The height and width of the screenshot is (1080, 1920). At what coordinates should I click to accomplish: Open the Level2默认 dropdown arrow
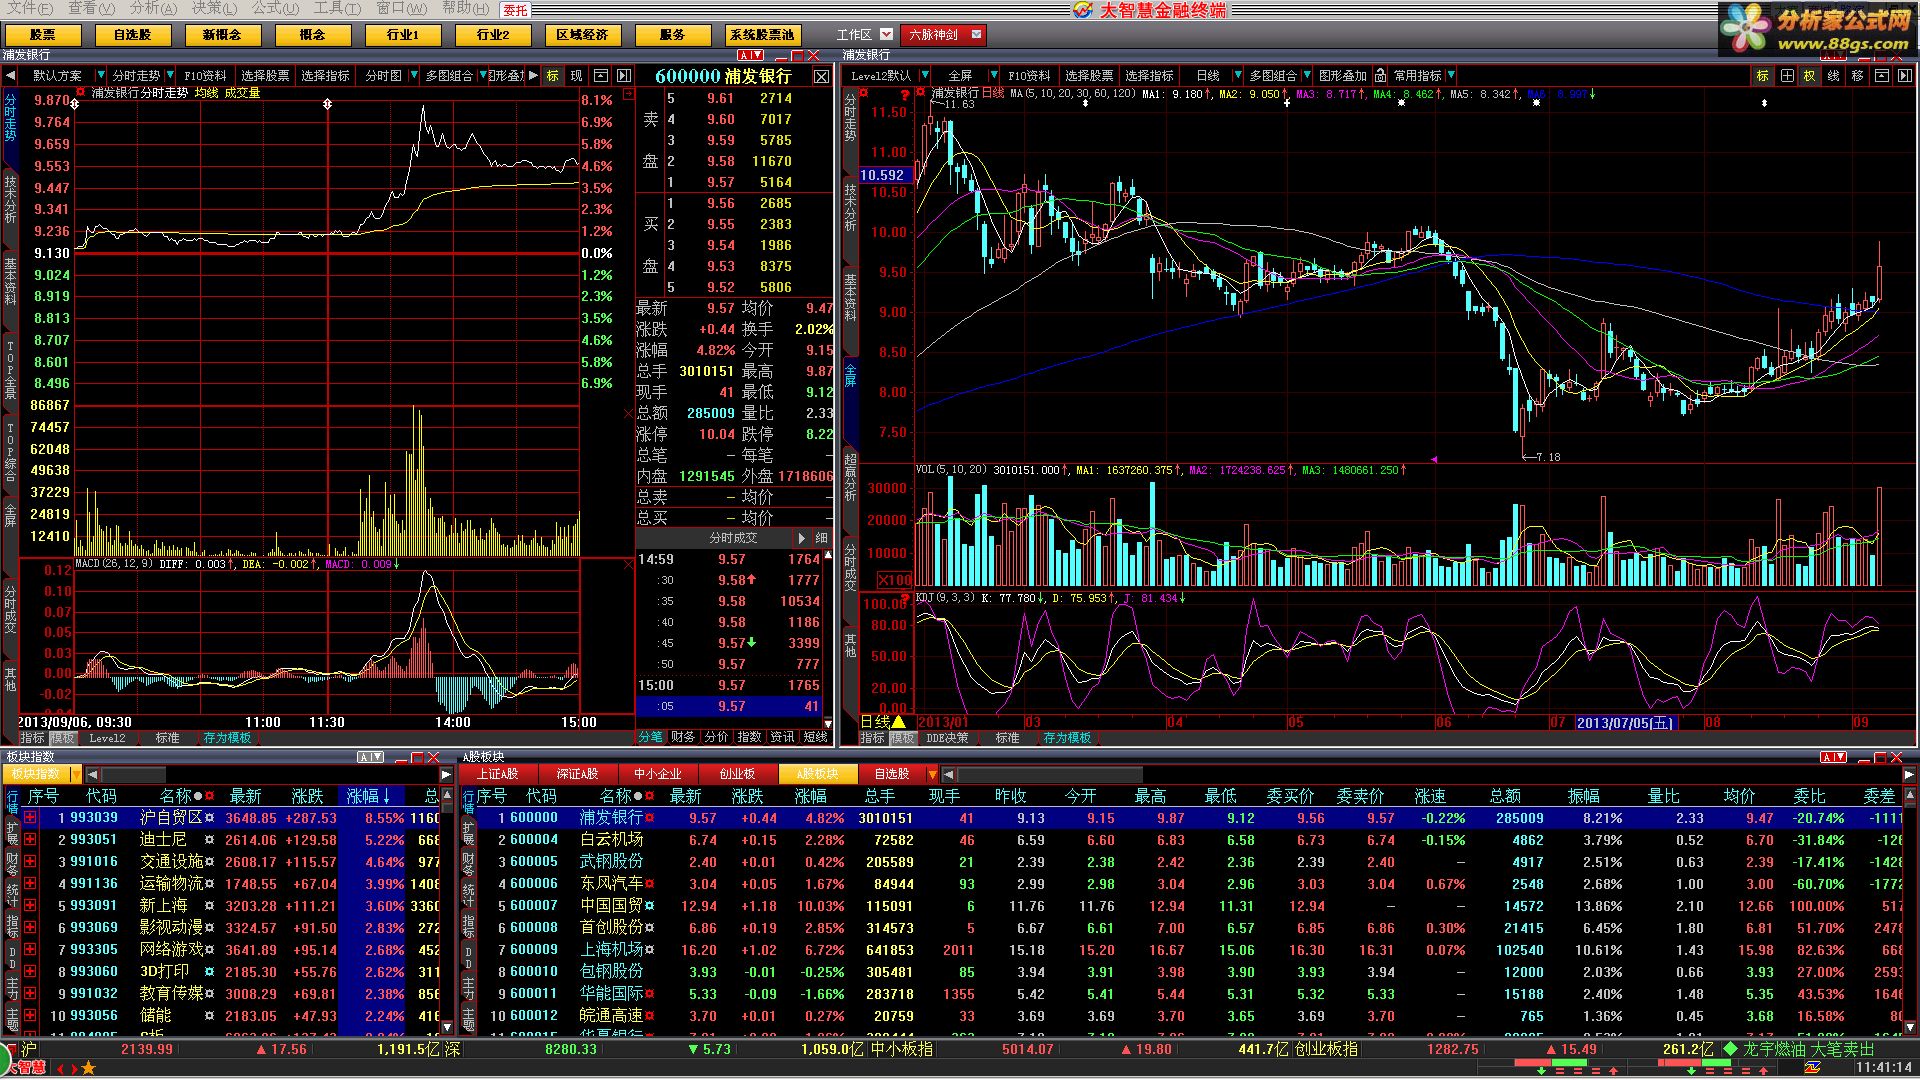pyautogui.click(x=924, y=76)
